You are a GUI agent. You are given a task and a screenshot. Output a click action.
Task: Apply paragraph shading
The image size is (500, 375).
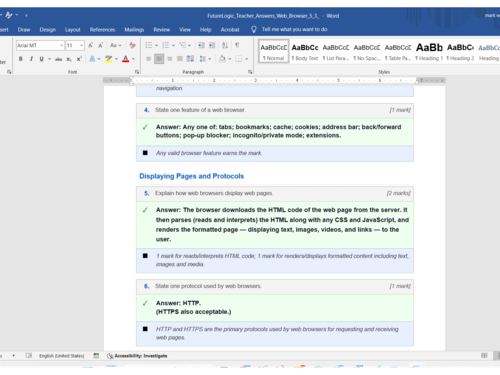click(222, 59)
